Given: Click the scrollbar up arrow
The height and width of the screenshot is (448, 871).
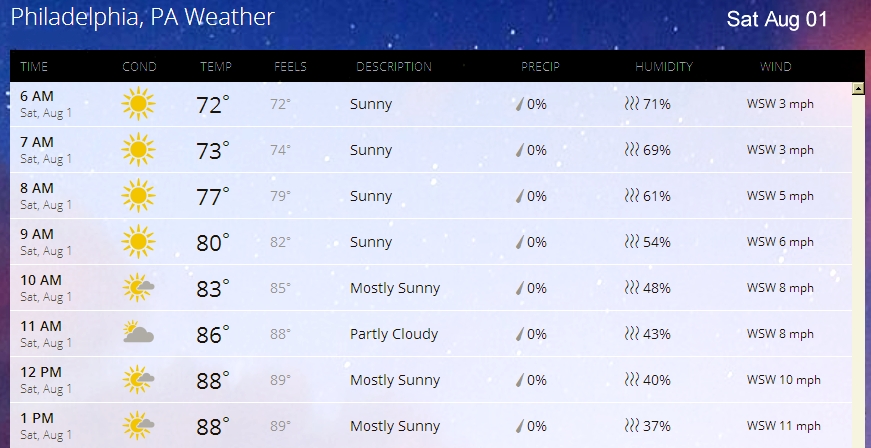Looking at the screenshot, I should 857,89.
